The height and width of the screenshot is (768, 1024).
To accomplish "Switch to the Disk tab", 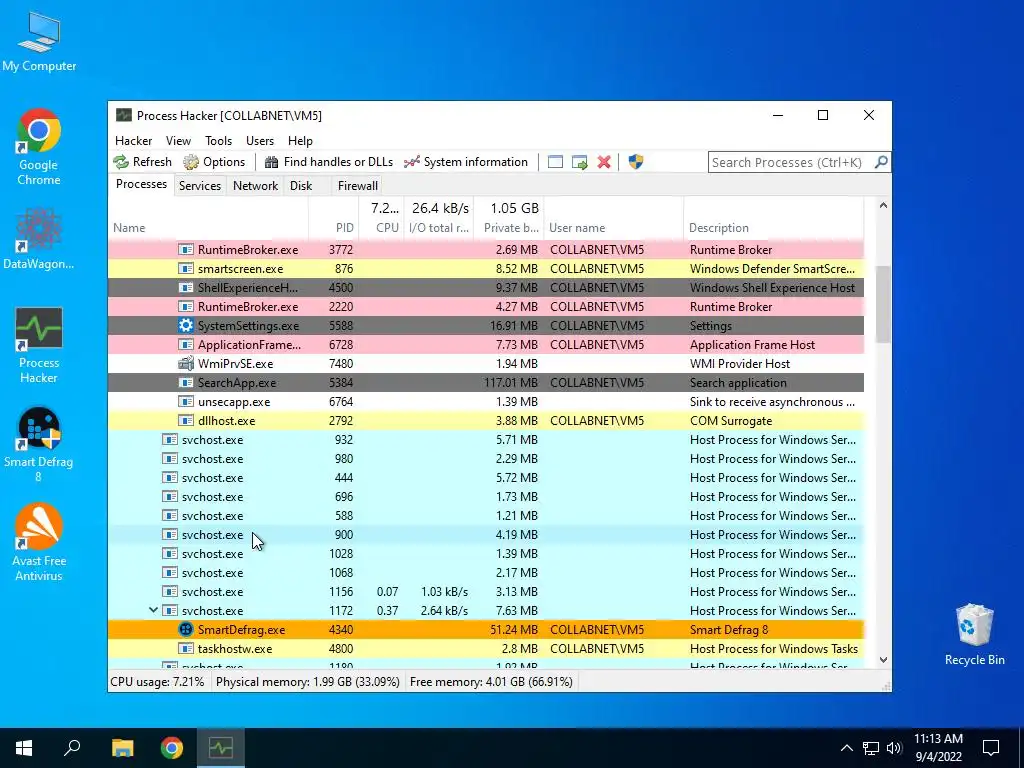I will (301, 185).
